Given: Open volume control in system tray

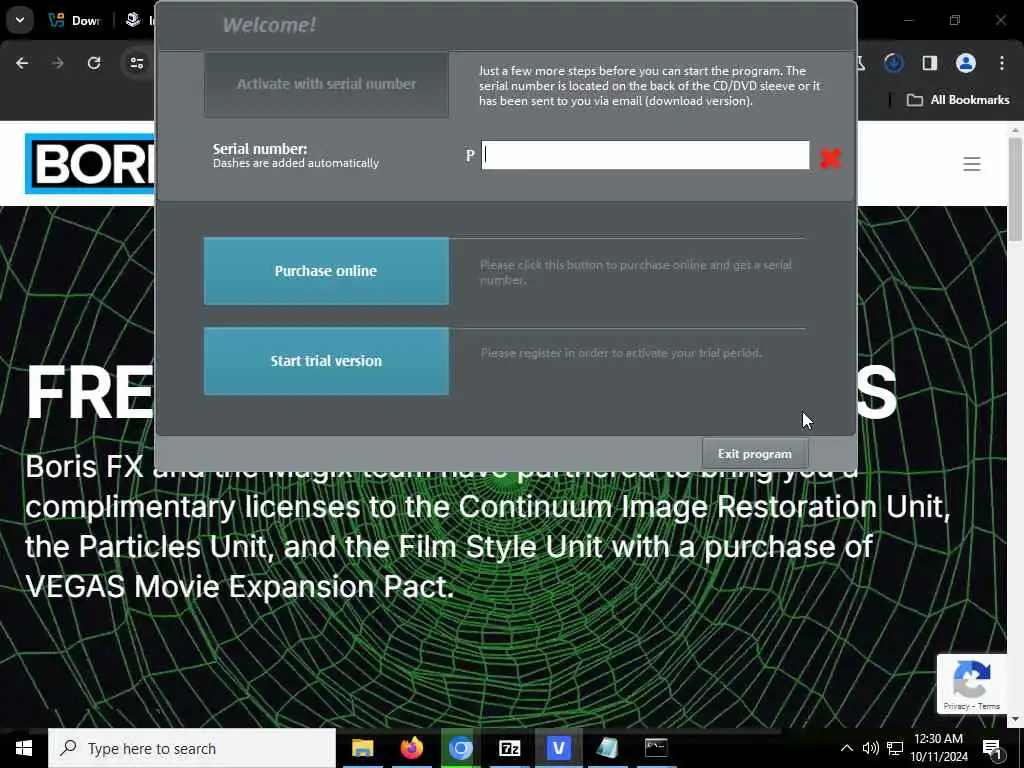Looking at the screenshot, I should pyautogui.click(x=871, y=748).
